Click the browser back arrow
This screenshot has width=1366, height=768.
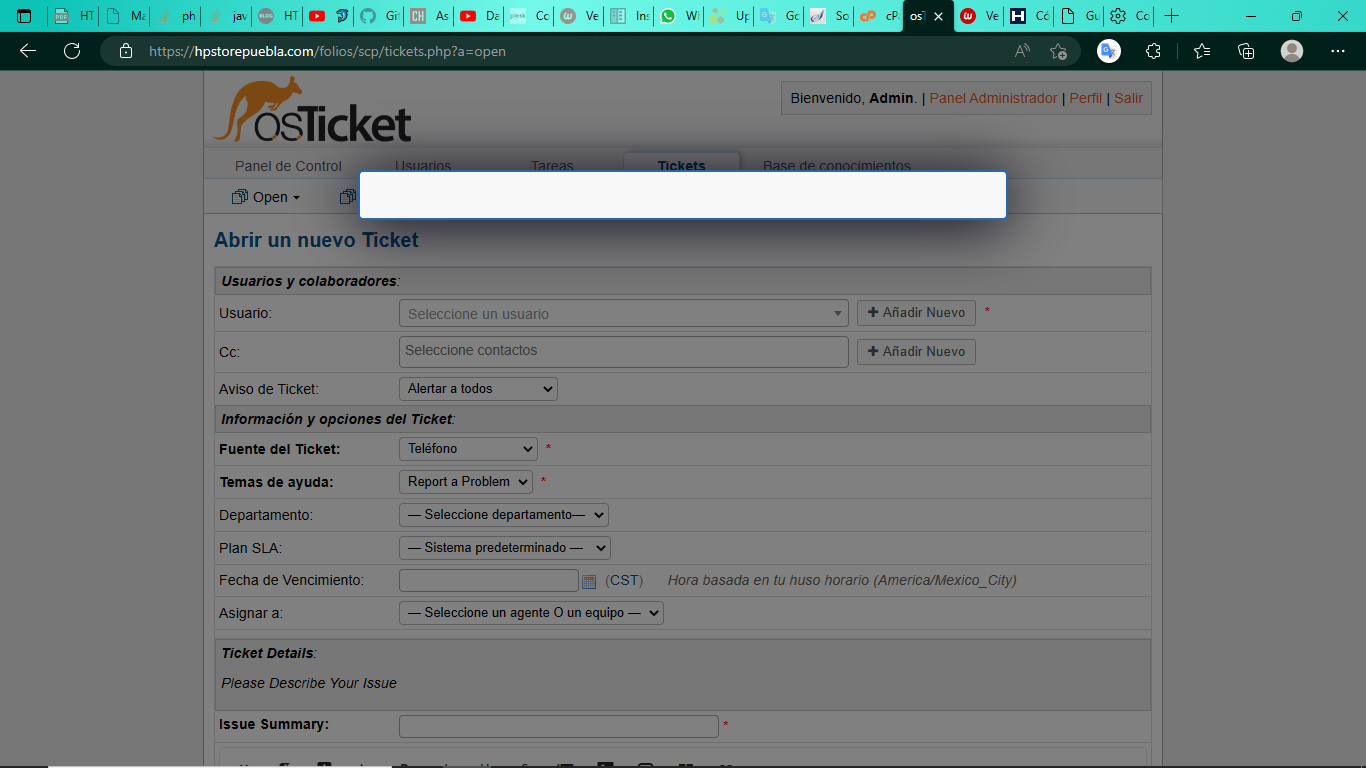click(28, 51)
